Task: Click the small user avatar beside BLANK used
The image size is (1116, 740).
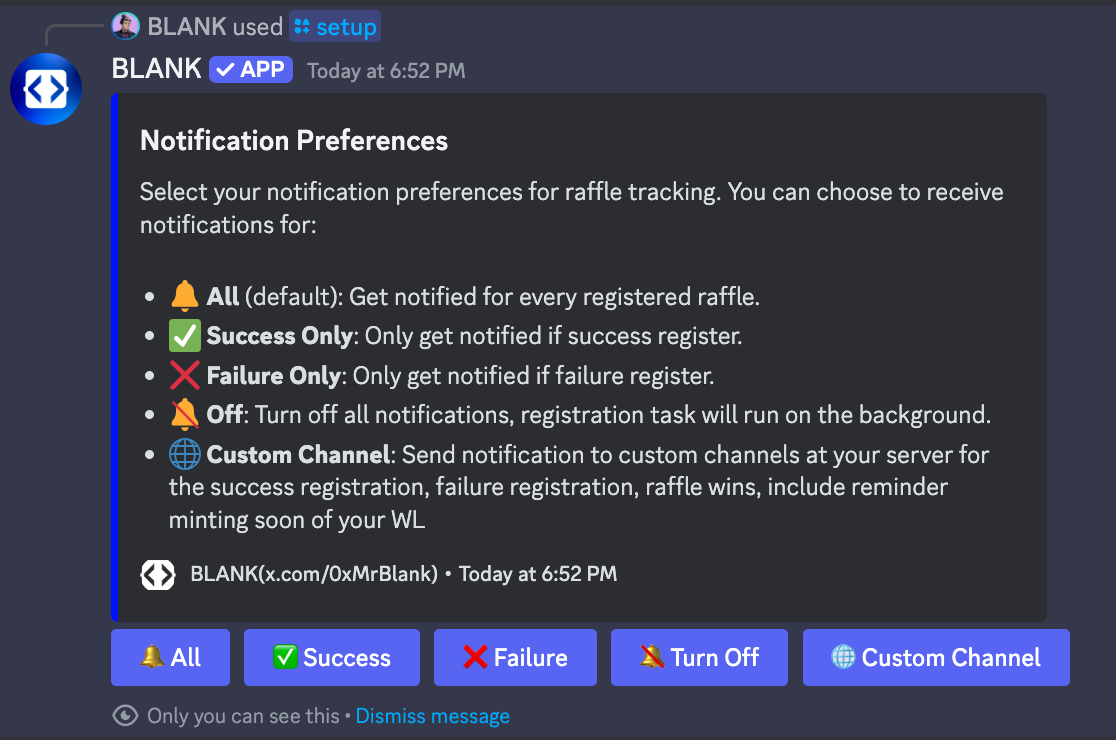Action: (125, 26)
